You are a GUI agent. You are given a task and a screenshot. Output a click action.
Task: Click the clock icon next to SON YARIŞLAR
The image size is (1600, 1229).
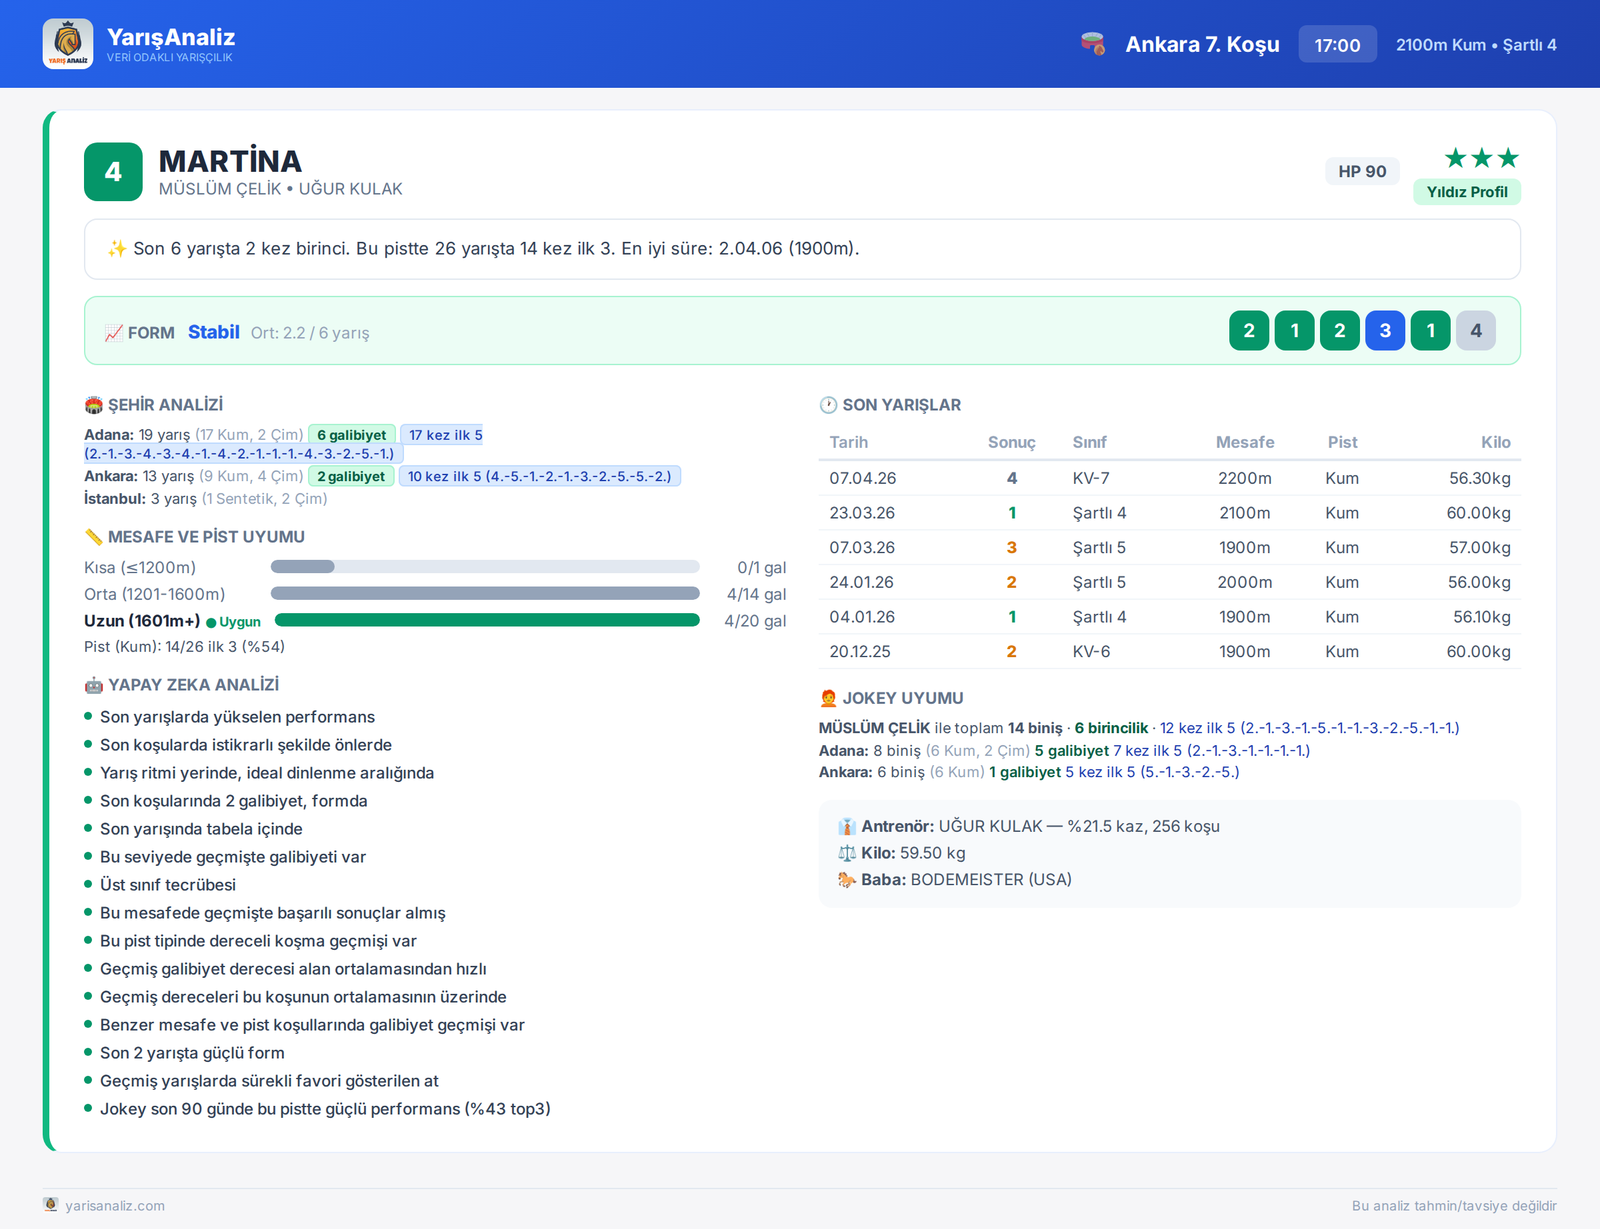(x=828, y=405)
